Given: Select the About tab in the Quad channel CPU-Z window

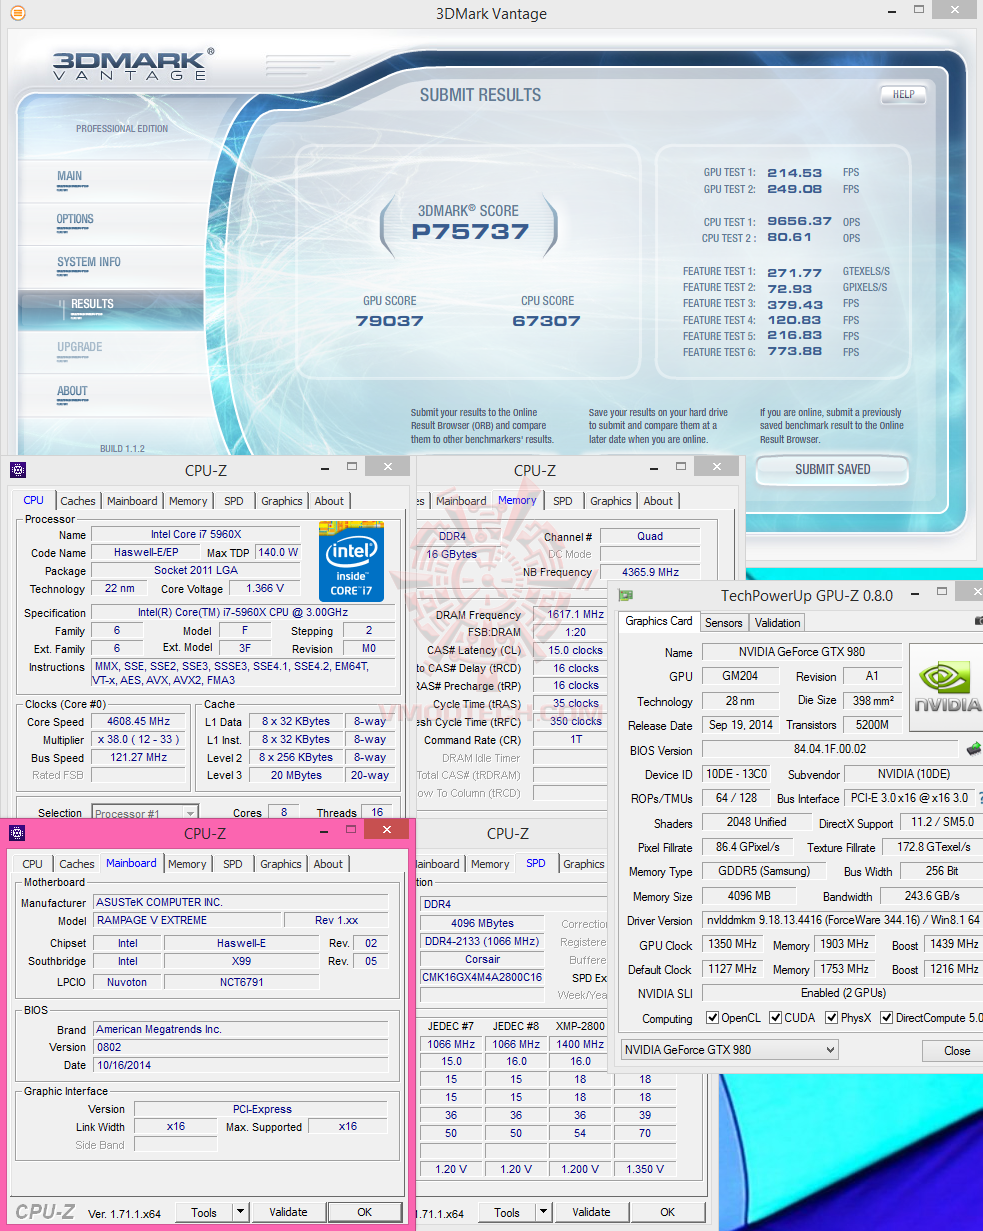Looking at the screenshot, I should click(658, 501).
